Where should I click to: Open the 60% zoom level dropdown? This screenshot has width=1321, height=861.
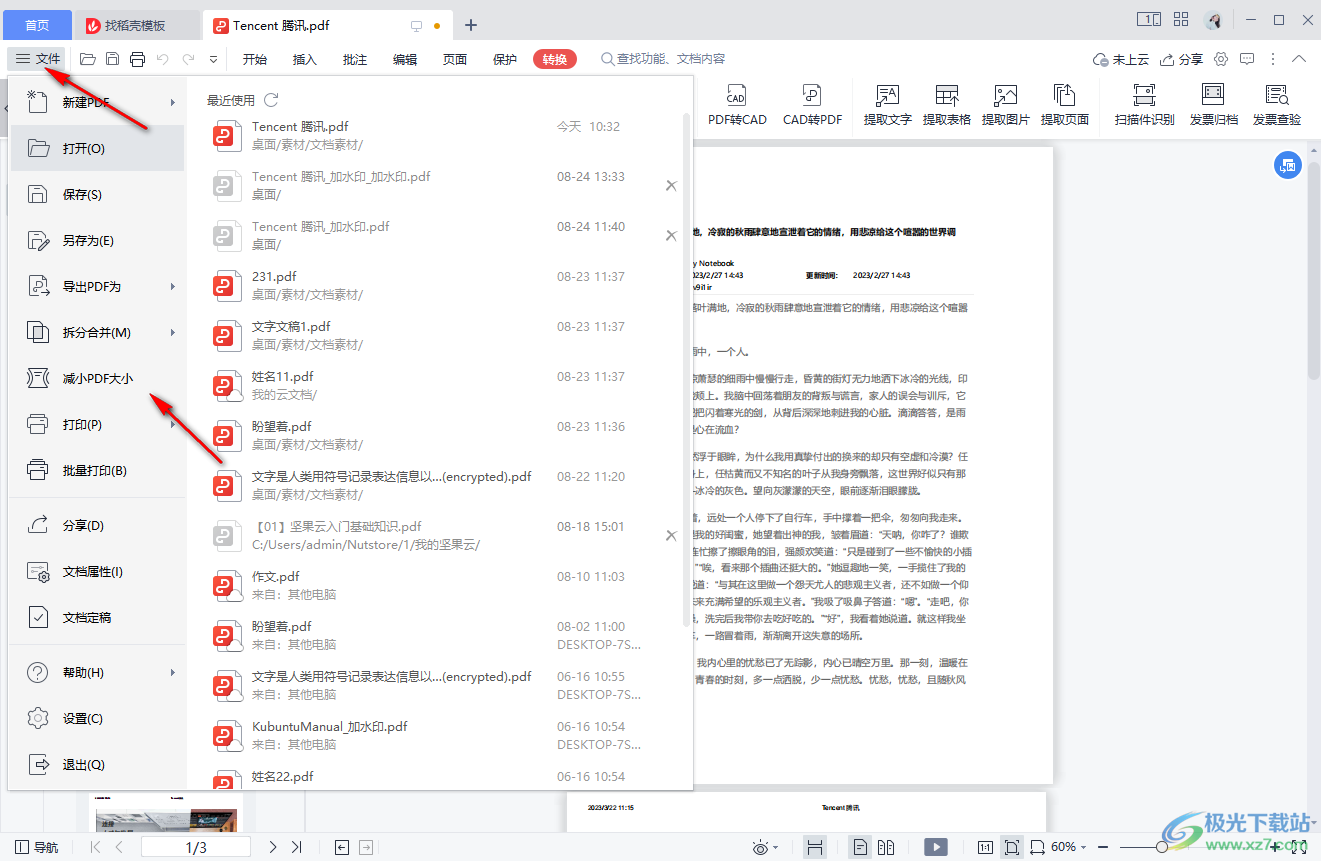click(x=1070, y=847)
